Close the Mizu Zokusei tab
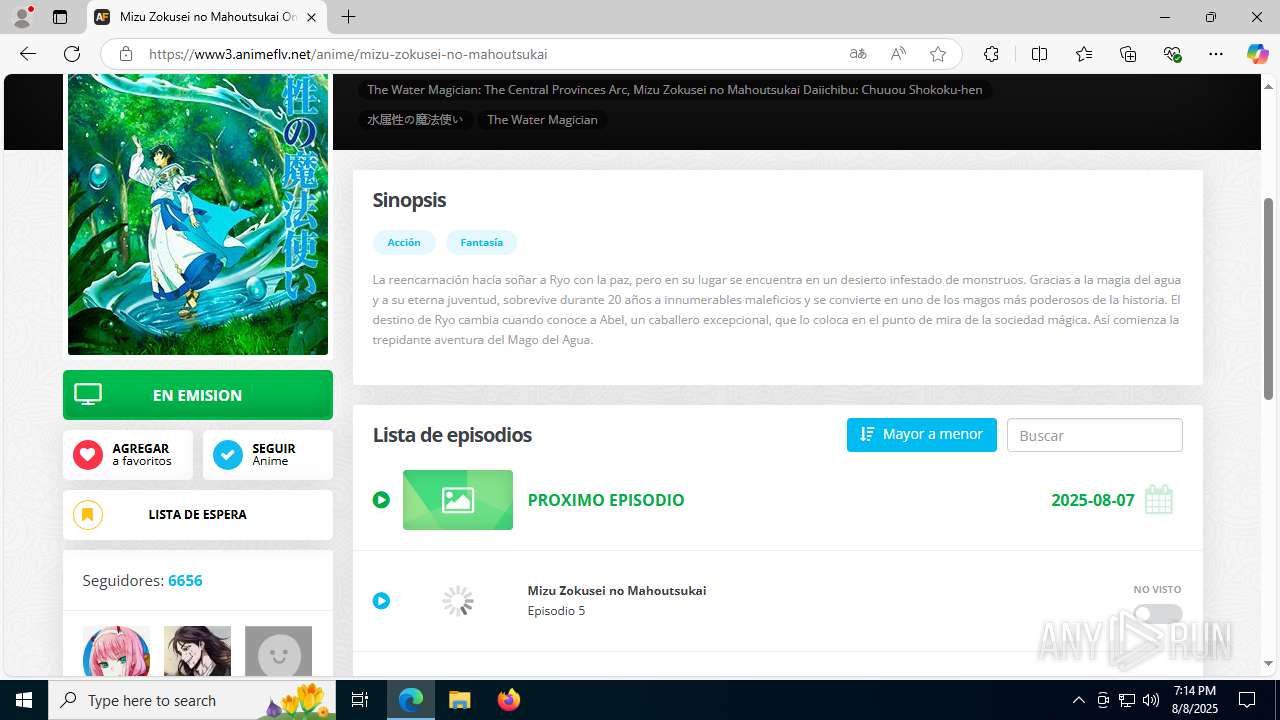The image size is (1280, 720). [x=311, y=17]
